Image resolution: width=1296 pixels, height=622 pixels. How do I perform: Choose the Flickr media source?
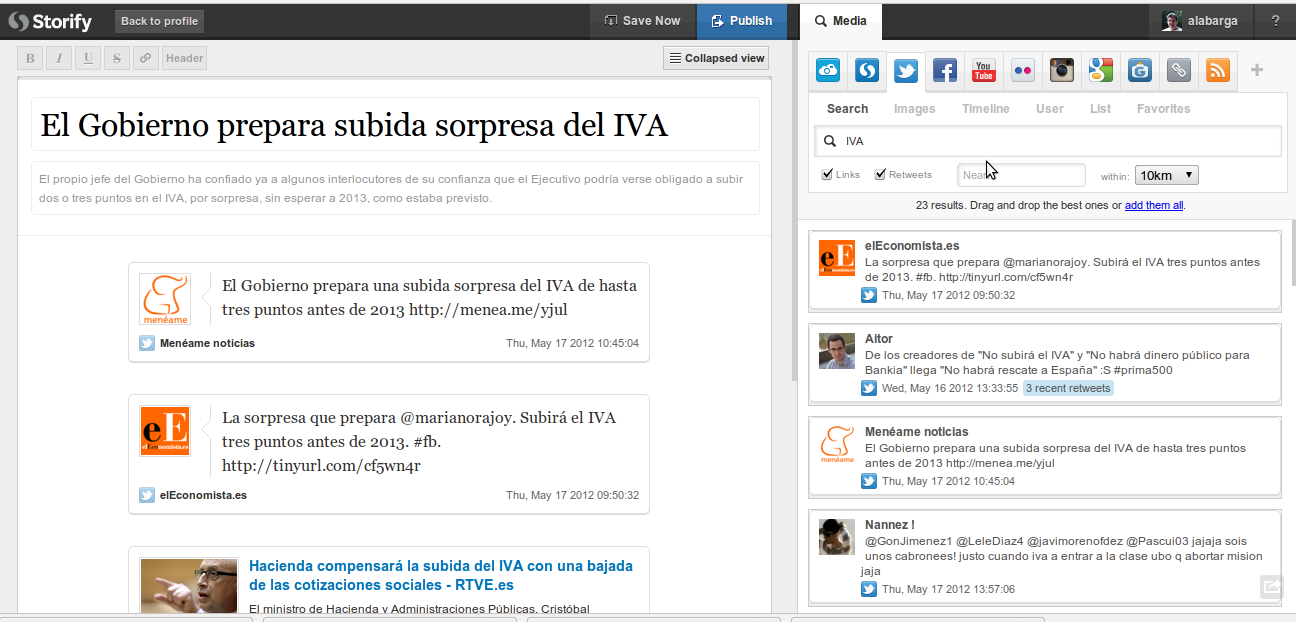tap(1023, 71)
